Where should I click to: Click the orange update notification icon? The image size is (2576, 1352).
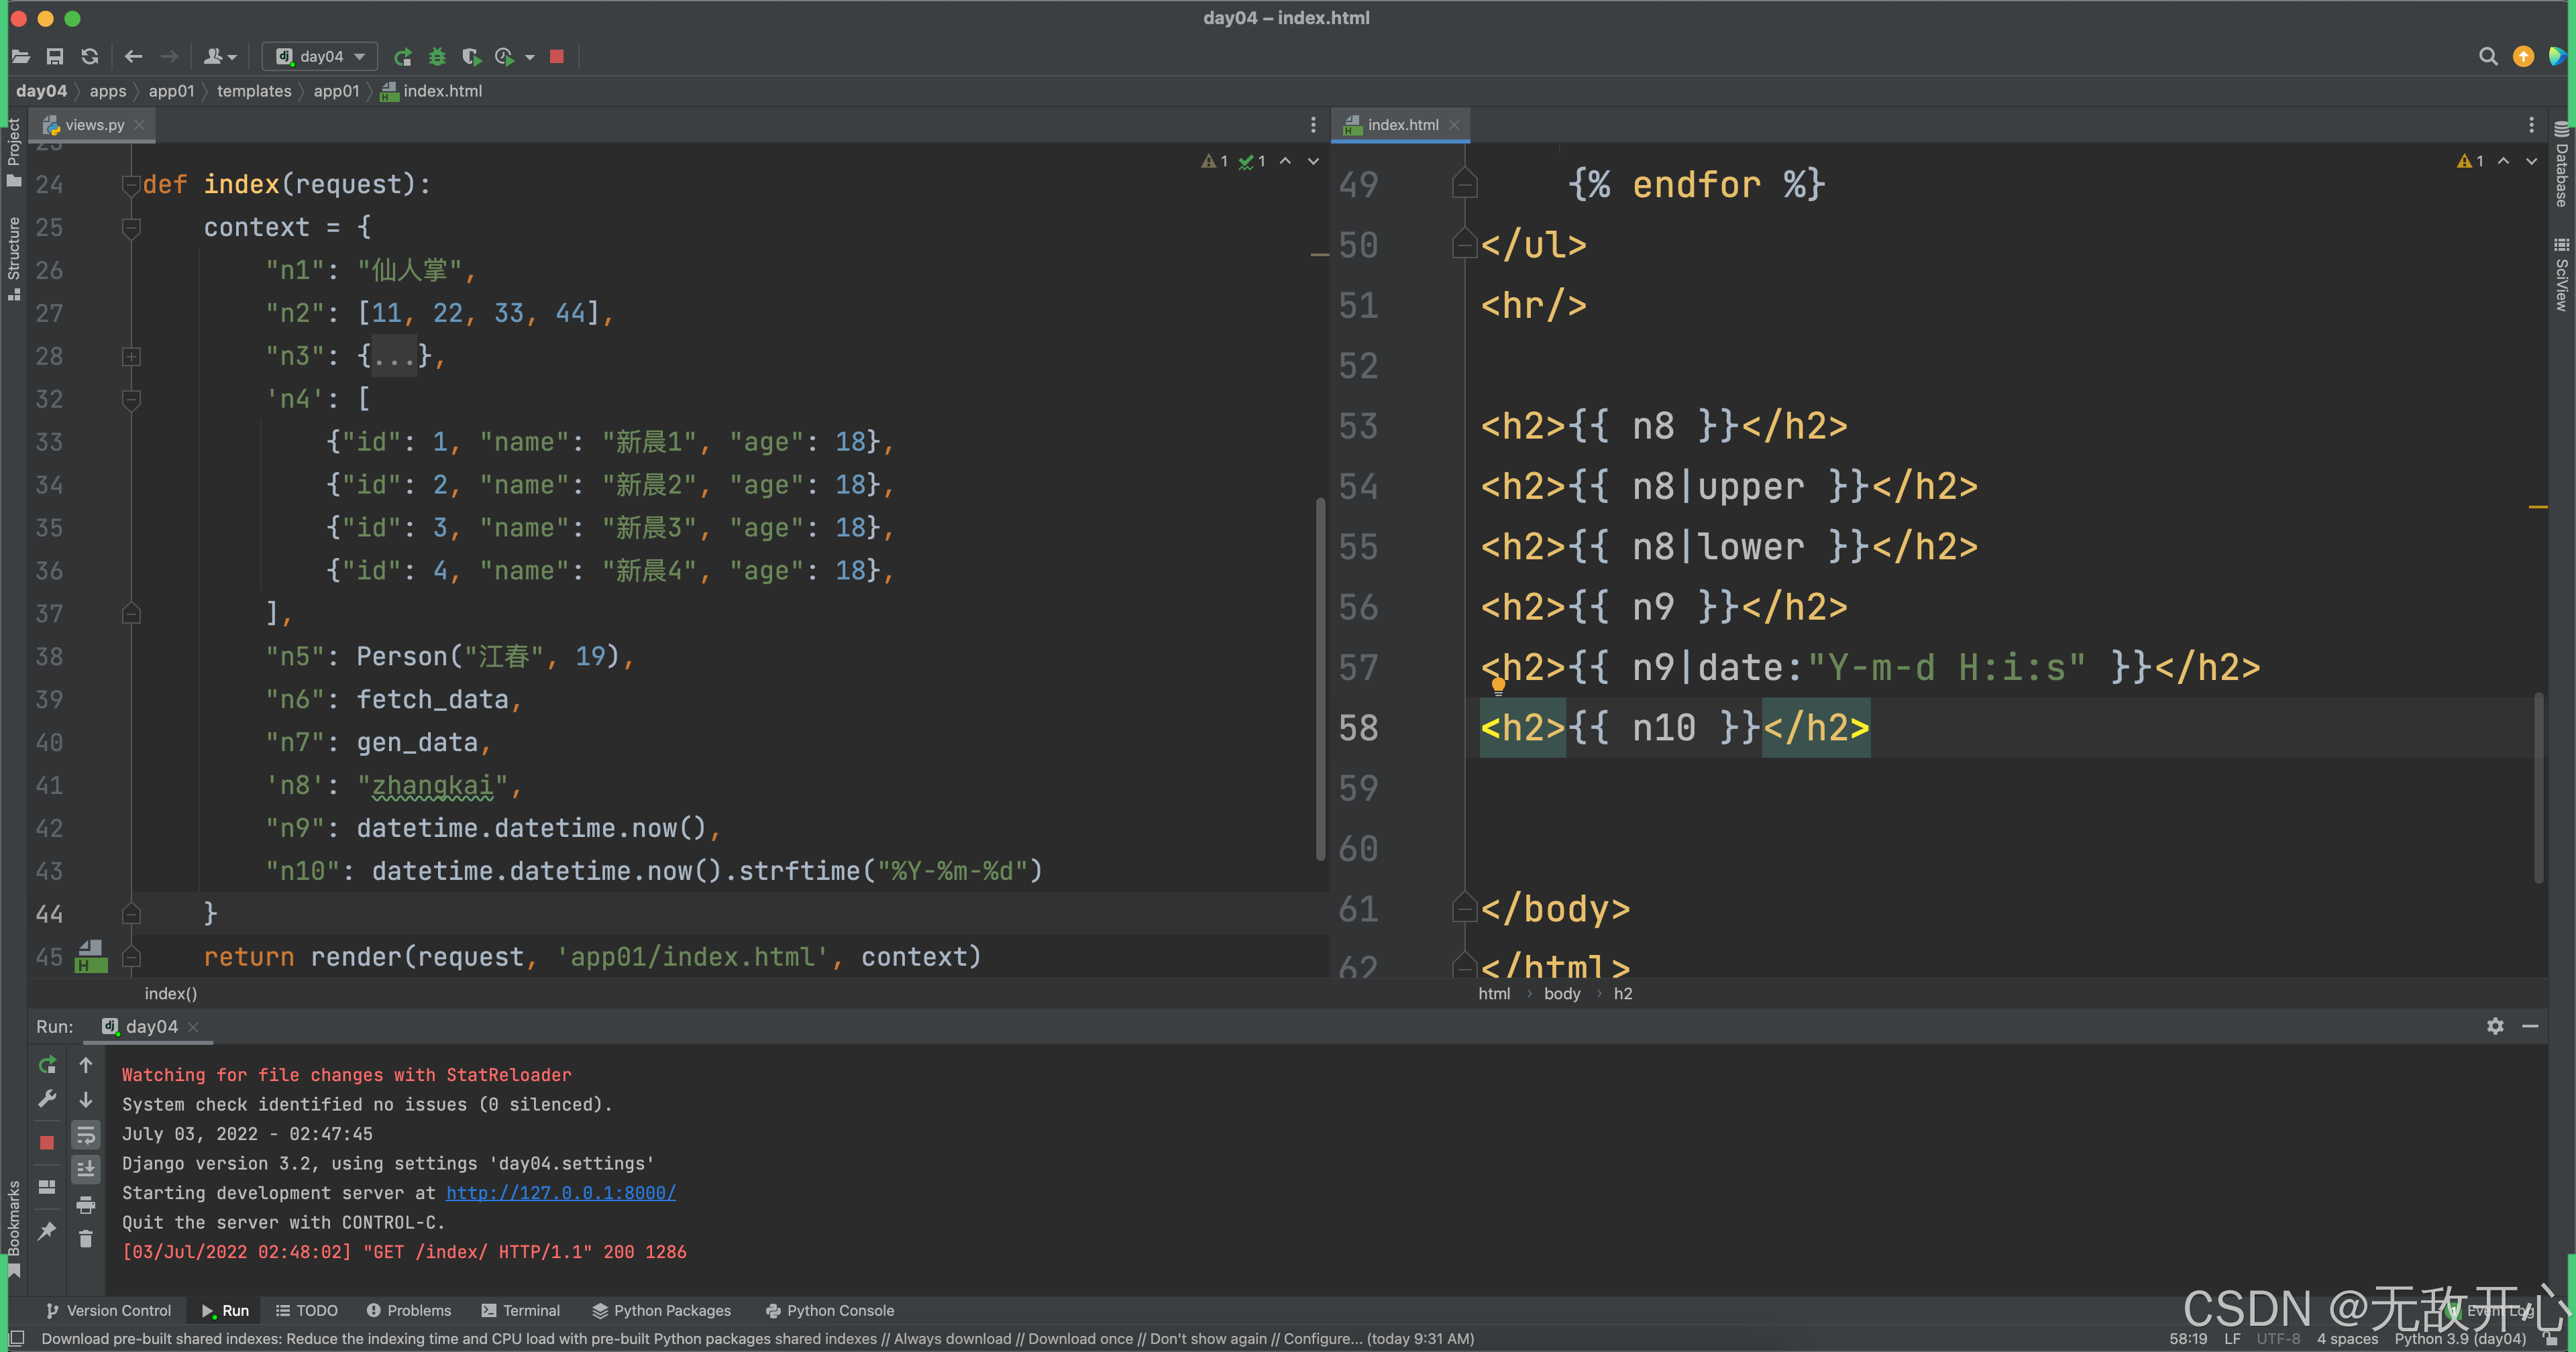(x=2523, y=57)
